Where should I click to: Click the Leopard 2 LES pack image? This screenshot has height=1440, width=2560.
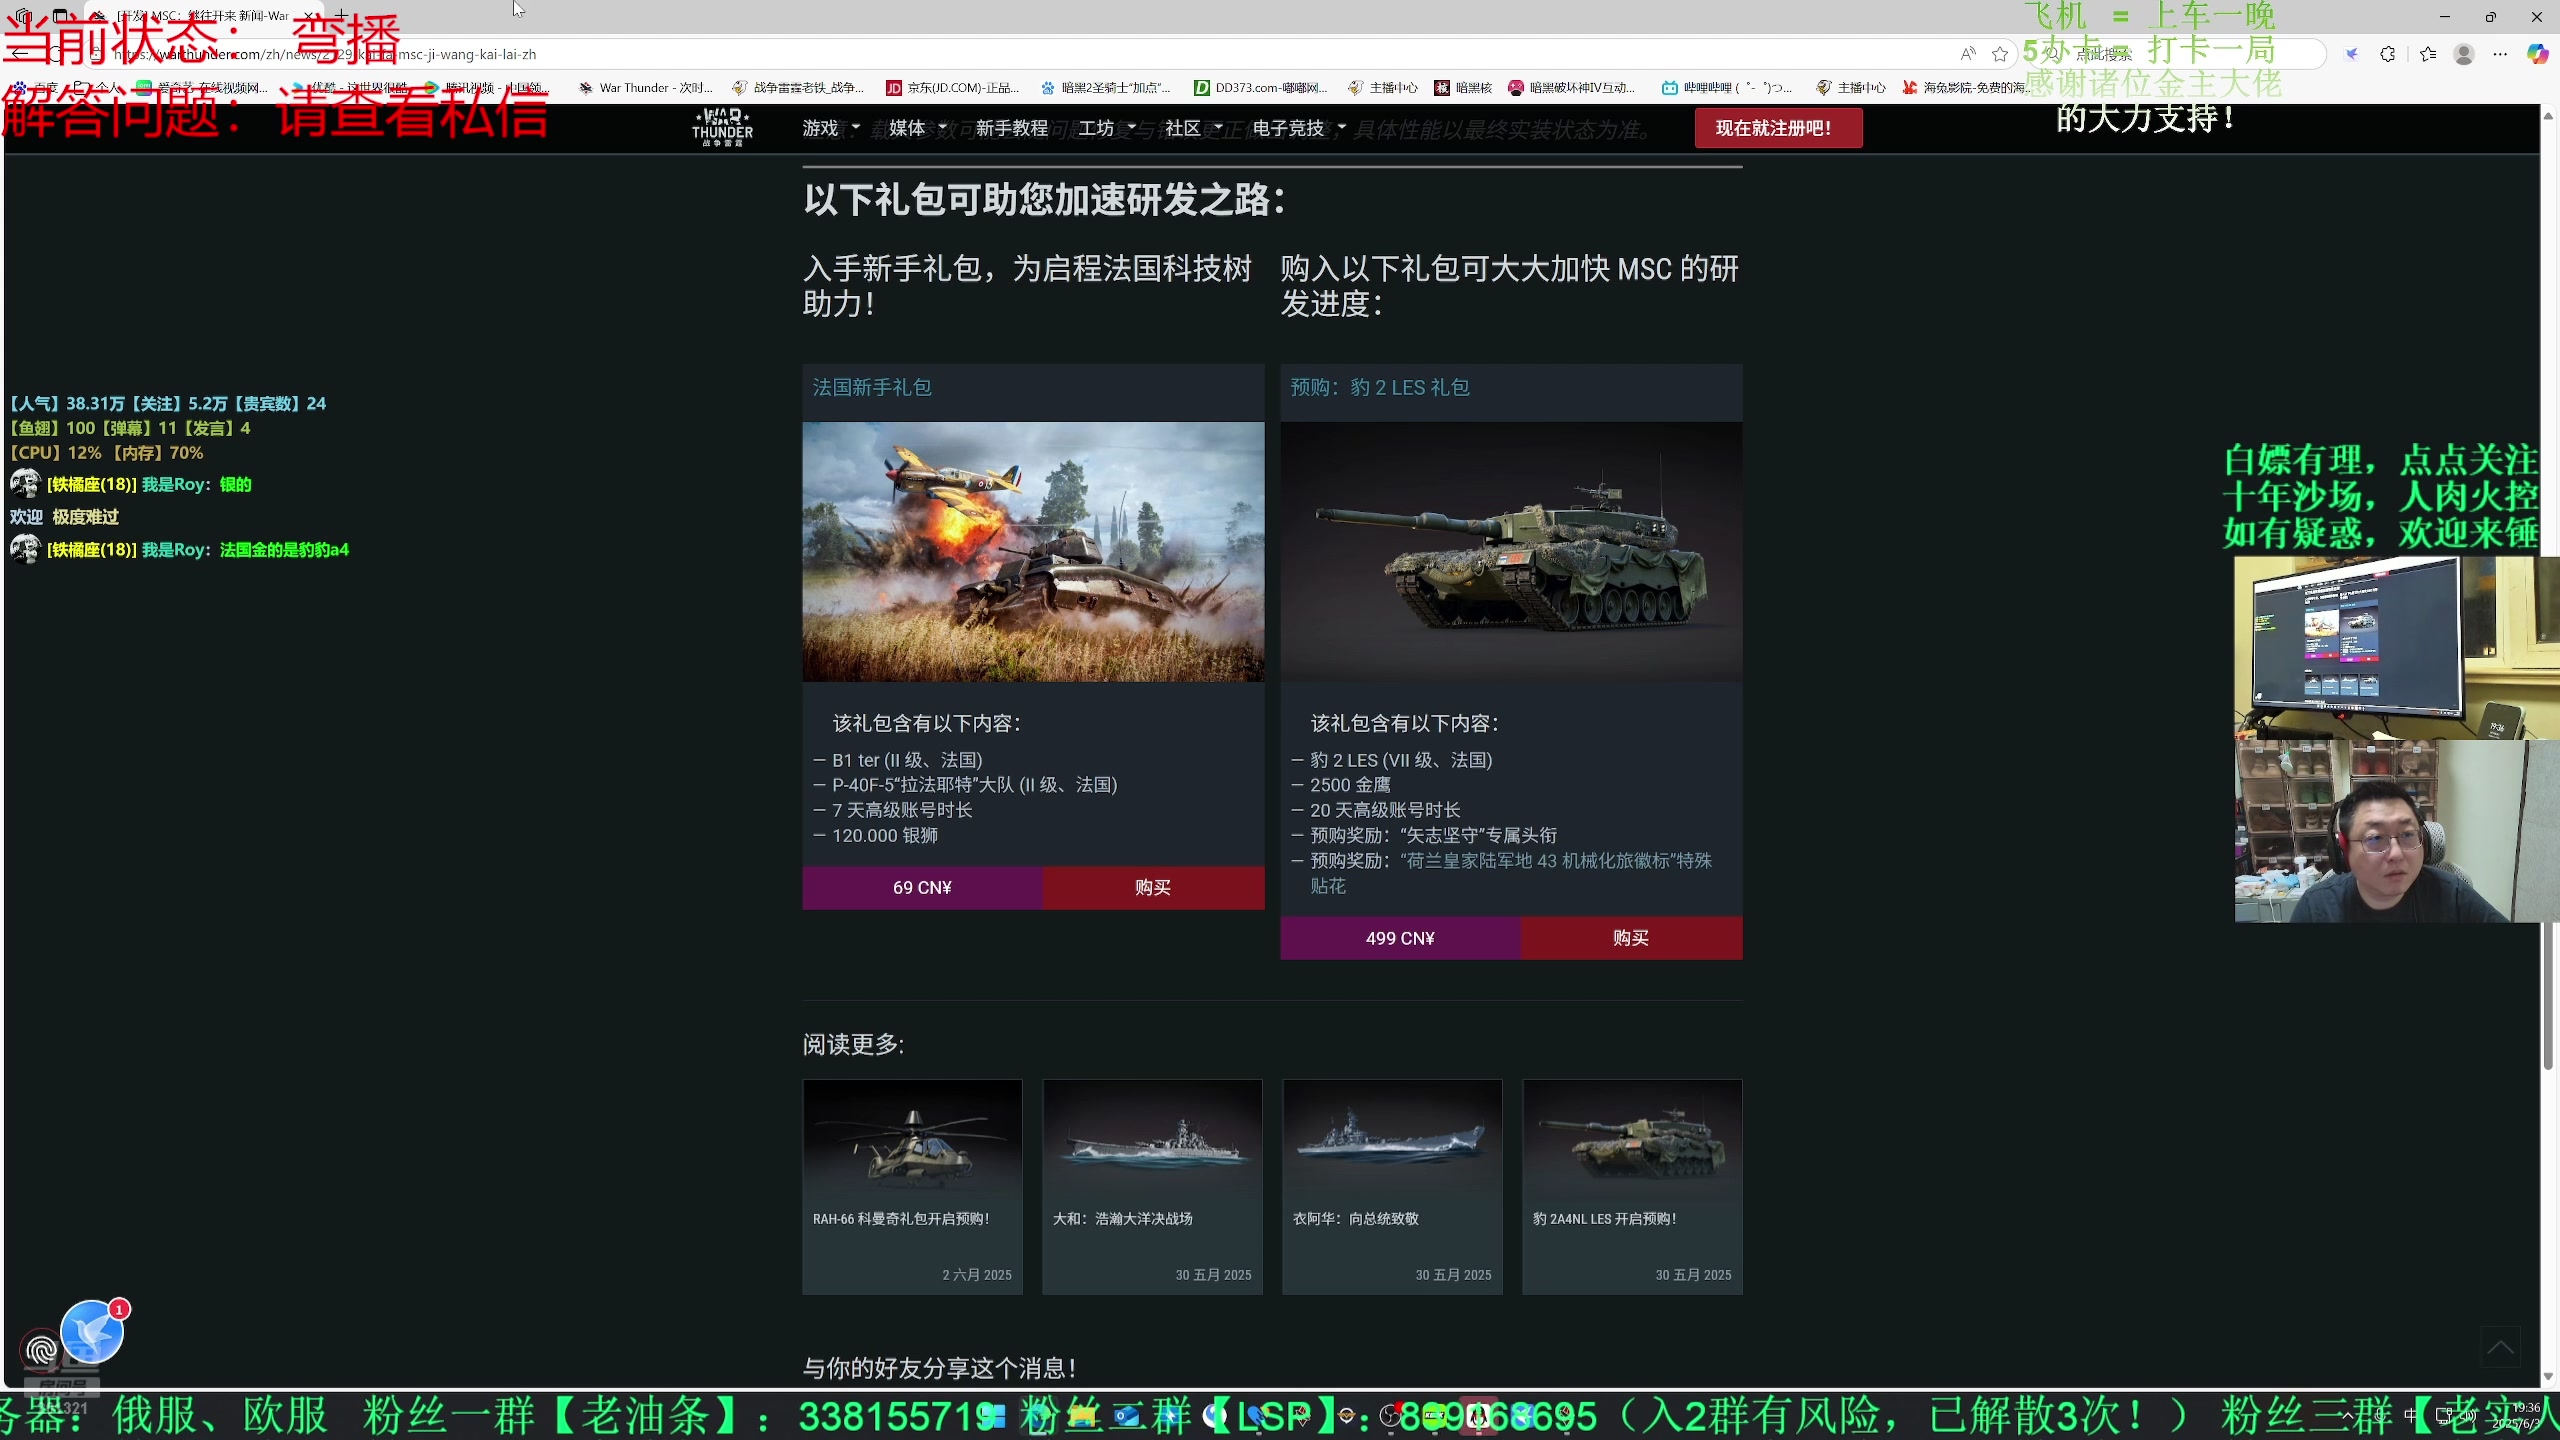coord(1511,551)
